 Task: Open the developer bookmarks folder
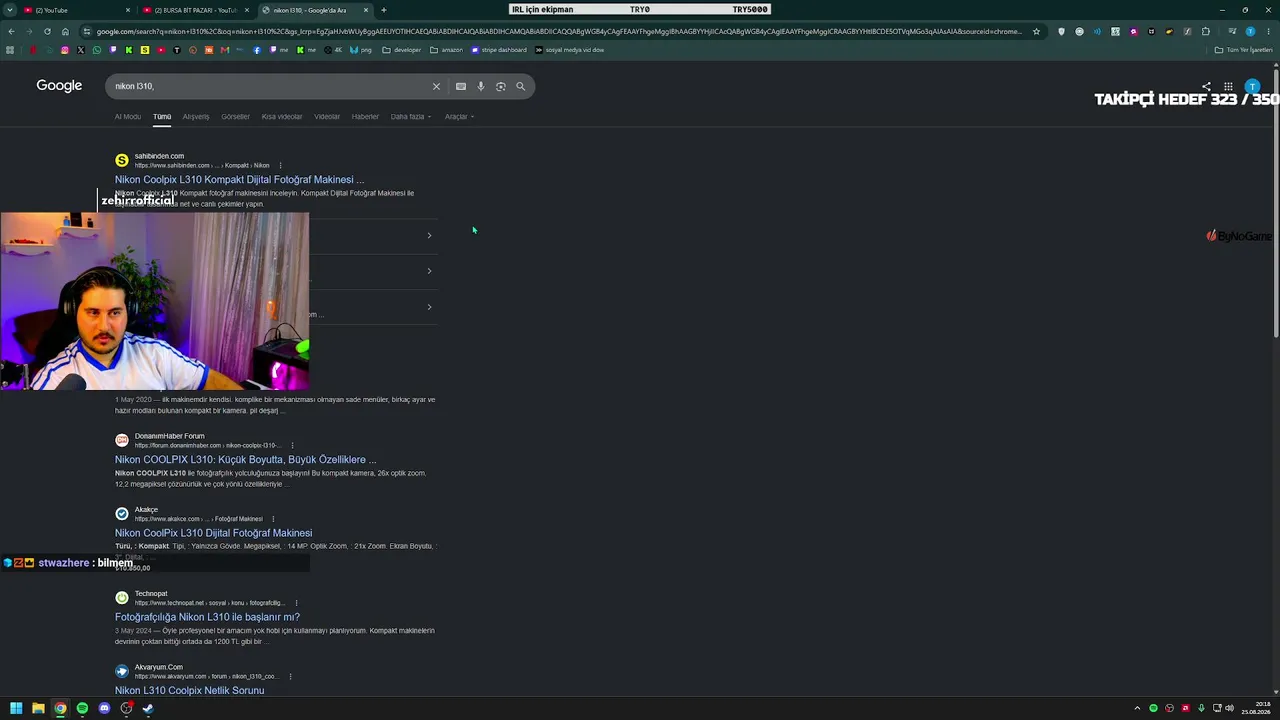(x=402, y=50)
